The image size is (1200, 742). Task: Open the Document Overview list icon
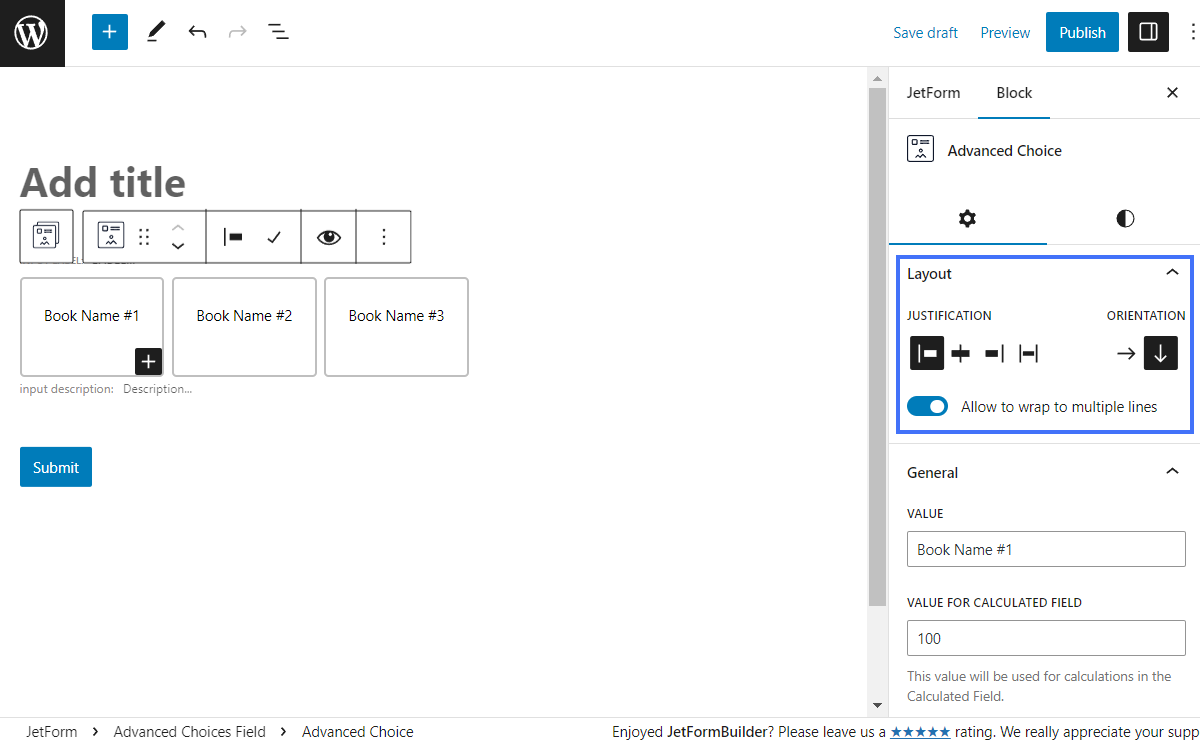tap(278, 32)
